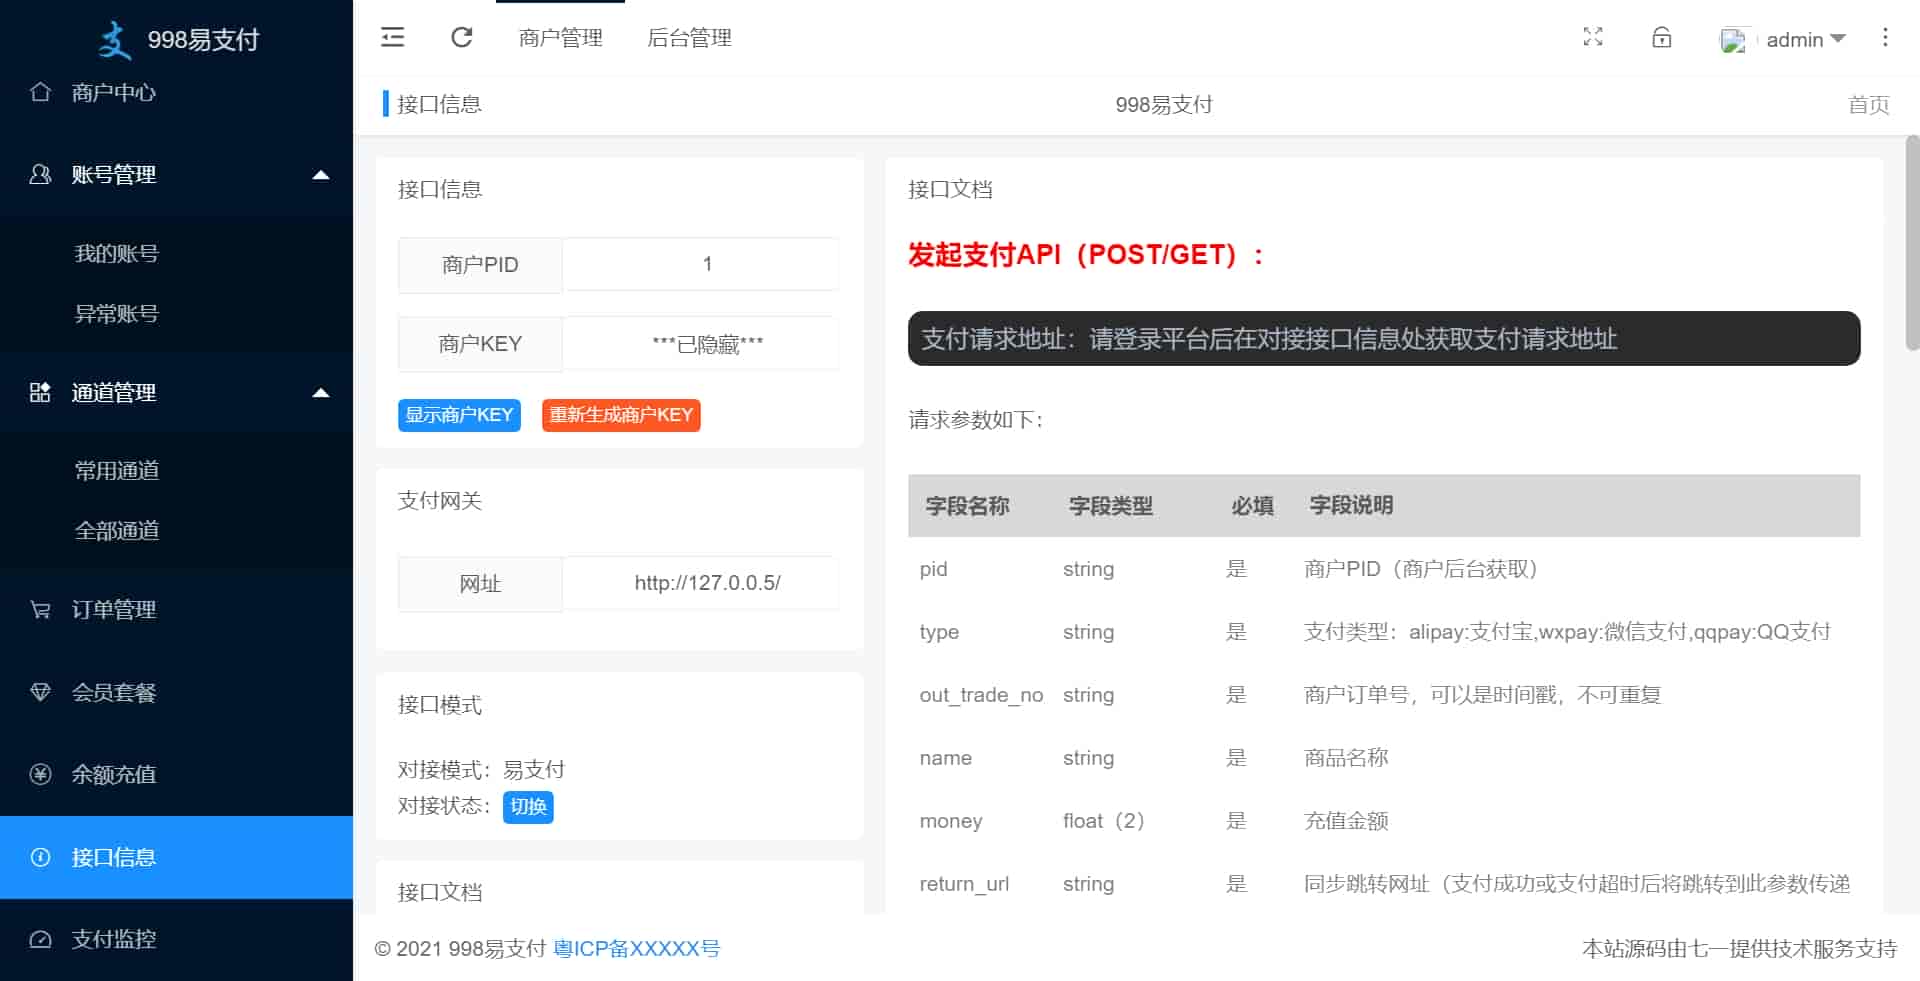
Task: Click the page's vertical scrollbar
Action: 1911,243
